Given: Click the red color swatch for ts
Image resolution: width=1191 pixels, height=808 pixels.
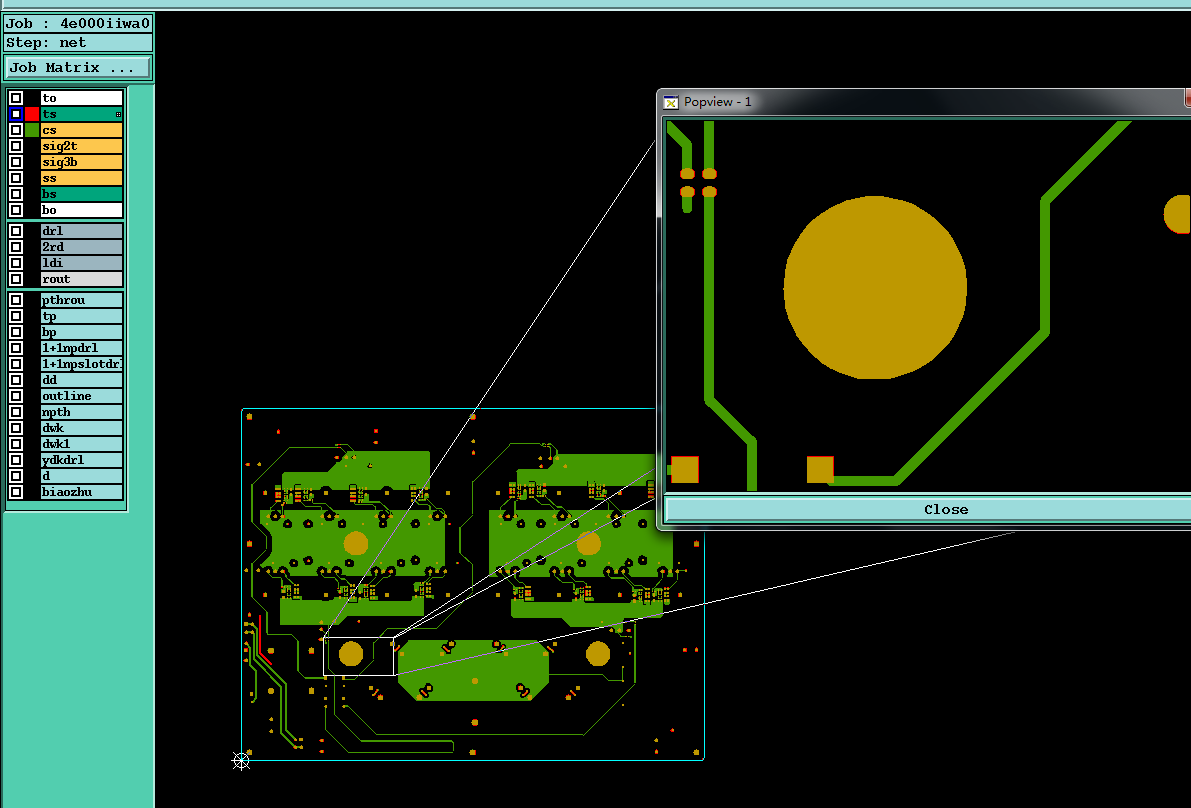Looking at the screenshot, I should [x=32, y=114].
